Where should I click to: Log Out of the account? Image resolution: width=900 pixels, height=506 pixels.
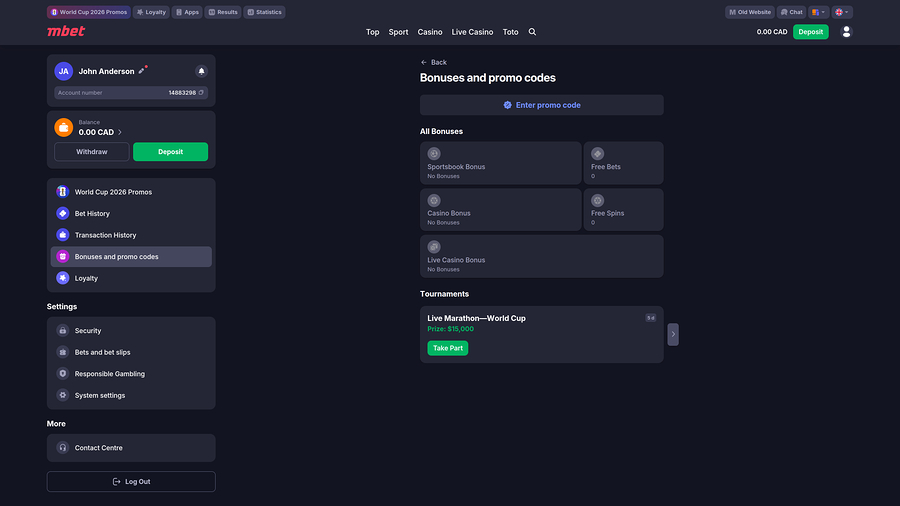pos(131,482)
